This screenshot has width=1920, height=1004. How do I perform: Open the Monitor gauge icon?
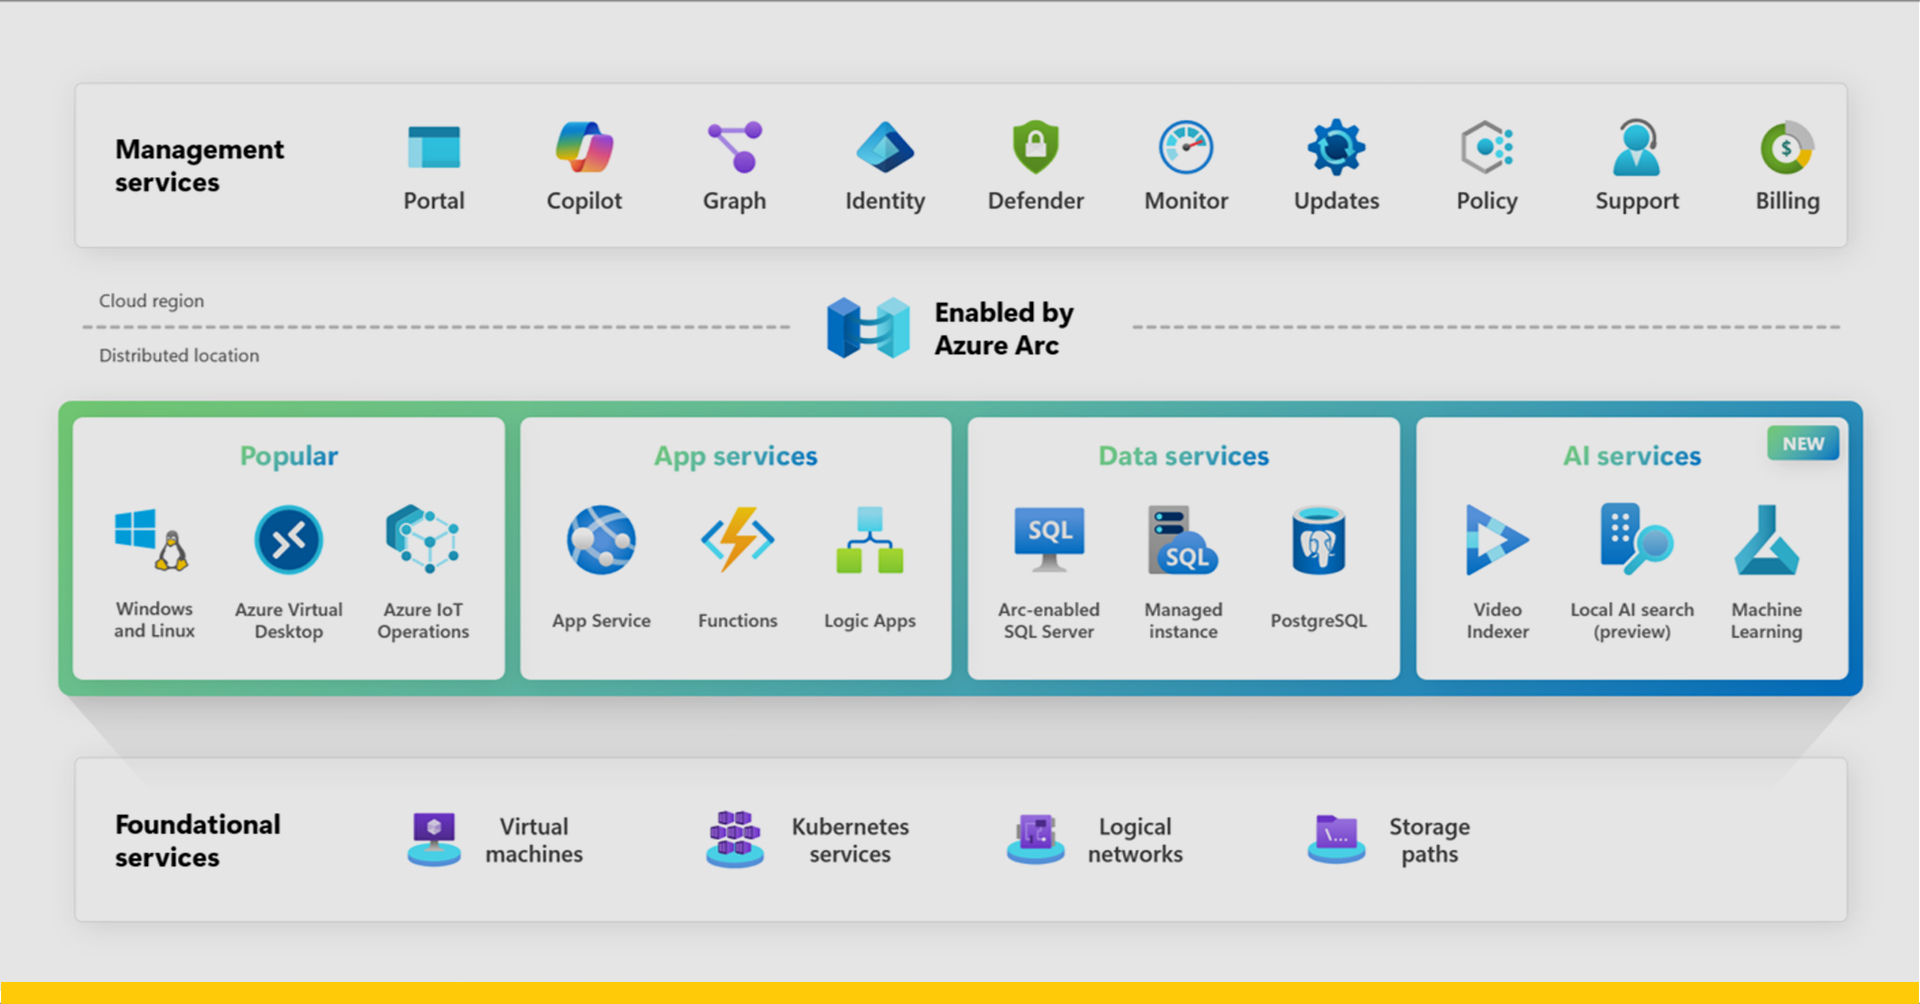tap(1186, 148)
